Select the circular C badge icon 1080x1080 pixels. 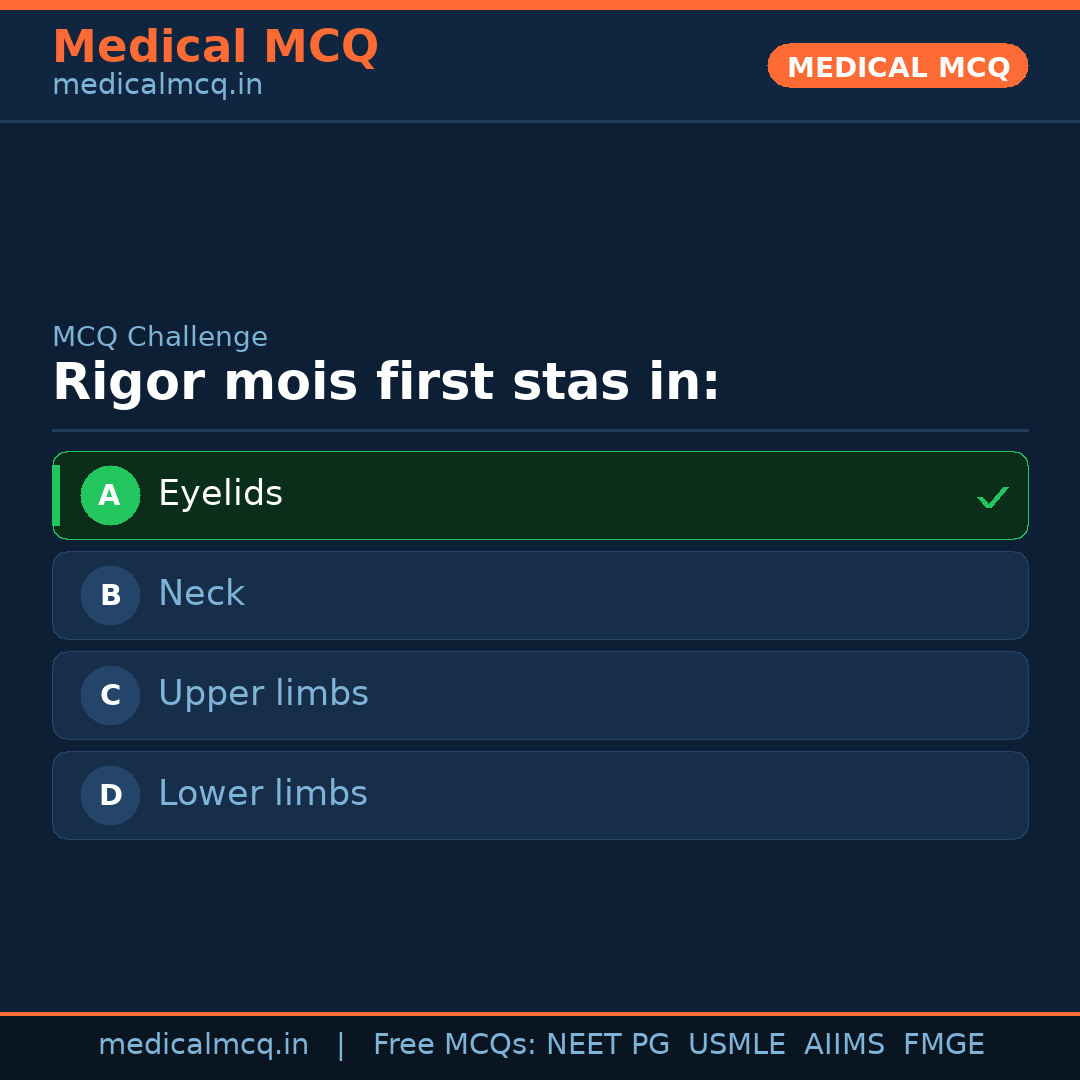pos(110,695)
